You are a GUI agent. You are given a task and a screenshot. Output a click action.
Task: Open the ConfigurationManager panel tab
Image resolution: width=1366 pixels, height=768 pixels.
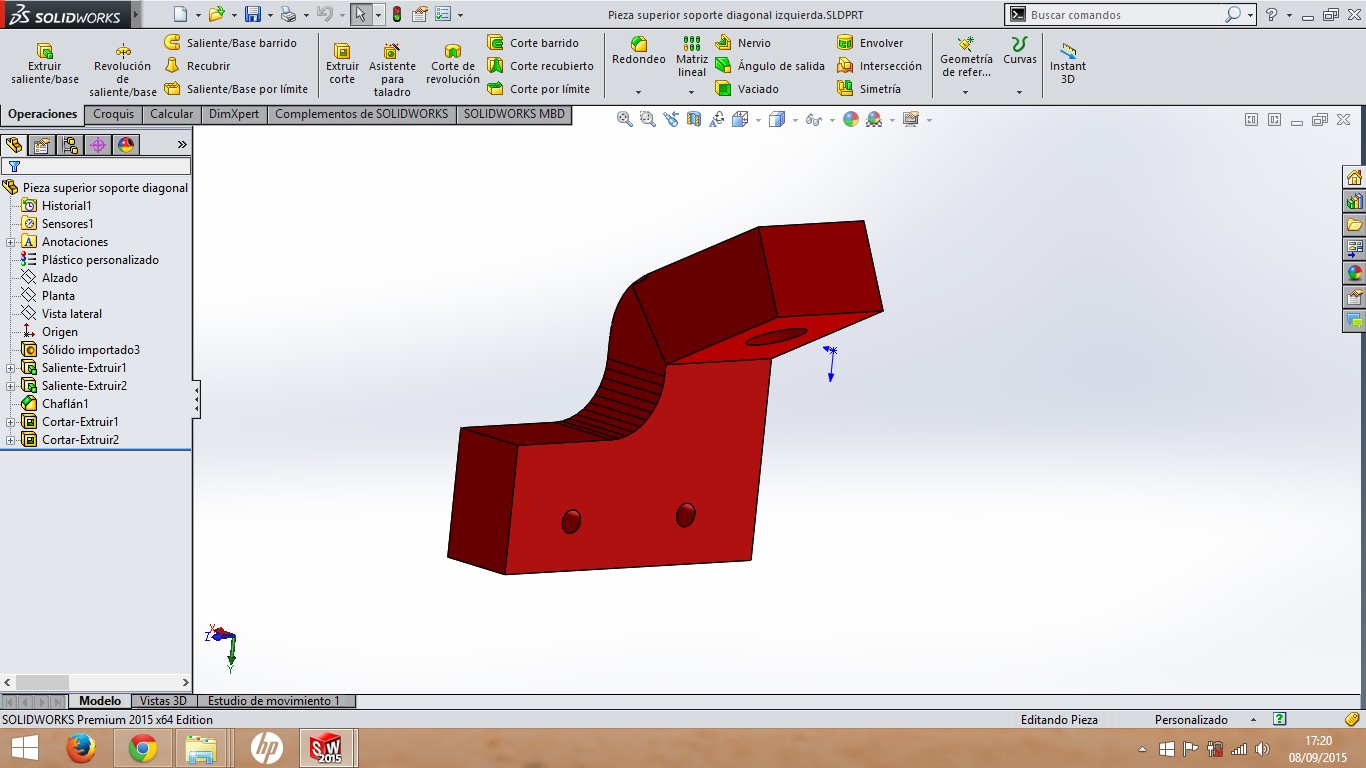[x=70, y=145]
